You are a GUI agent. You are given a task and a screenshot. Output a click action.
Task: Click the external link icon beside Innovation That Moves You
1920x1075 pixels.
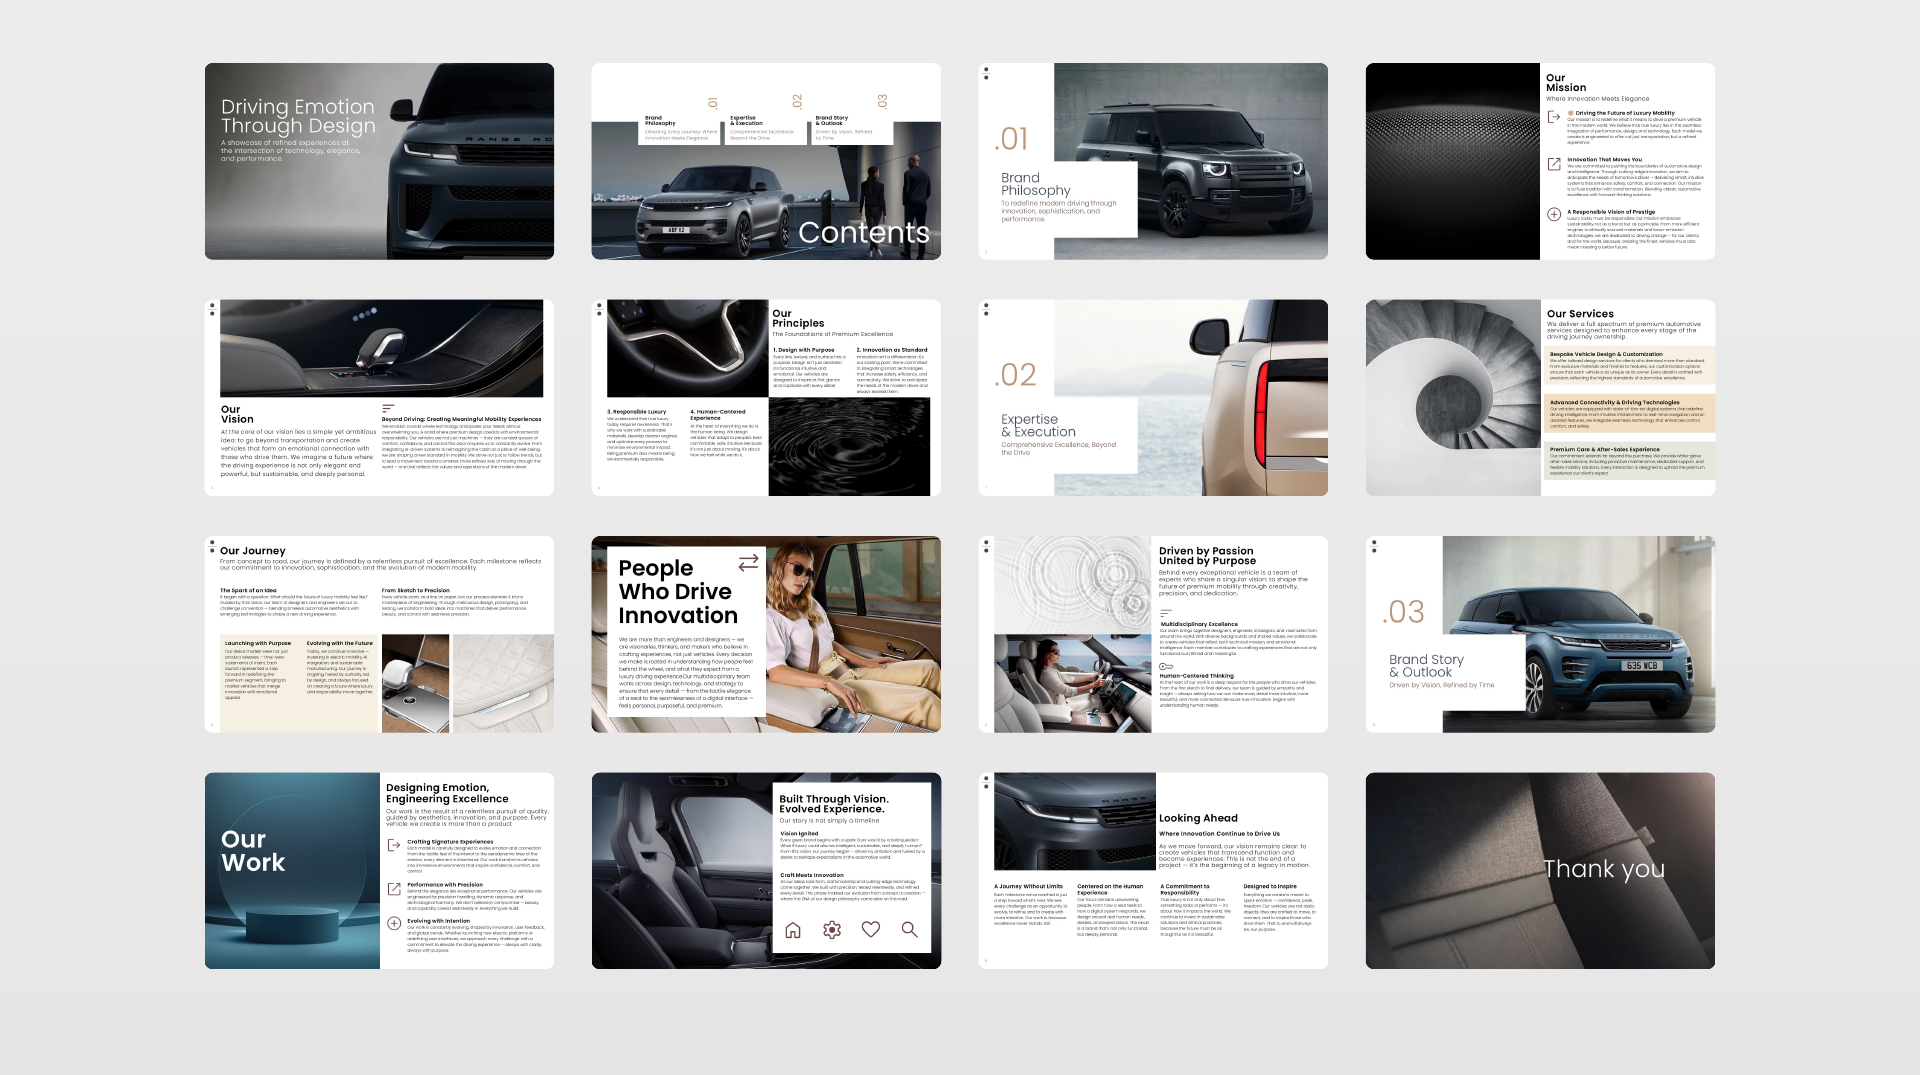[x=1554, y=164]
